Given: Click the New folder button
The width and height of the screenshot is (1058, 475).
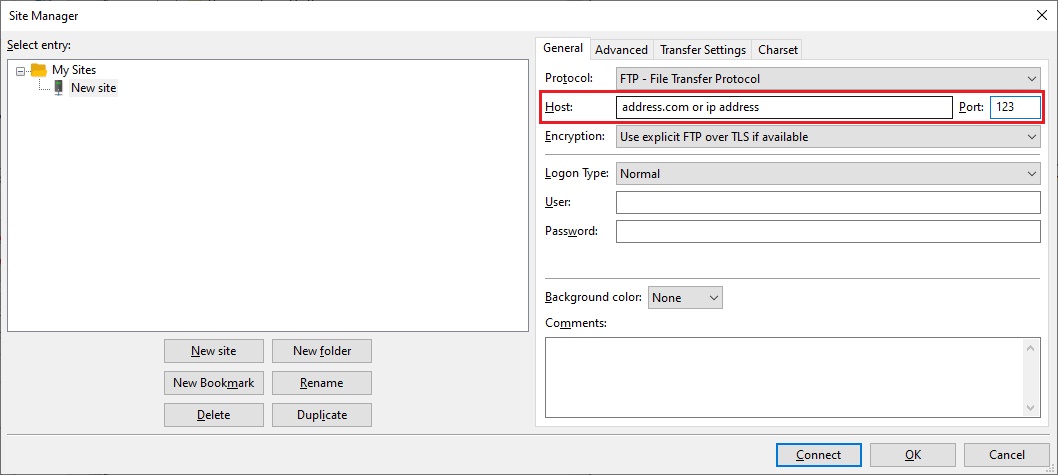Looking at the screenshot, I should 321,351.
